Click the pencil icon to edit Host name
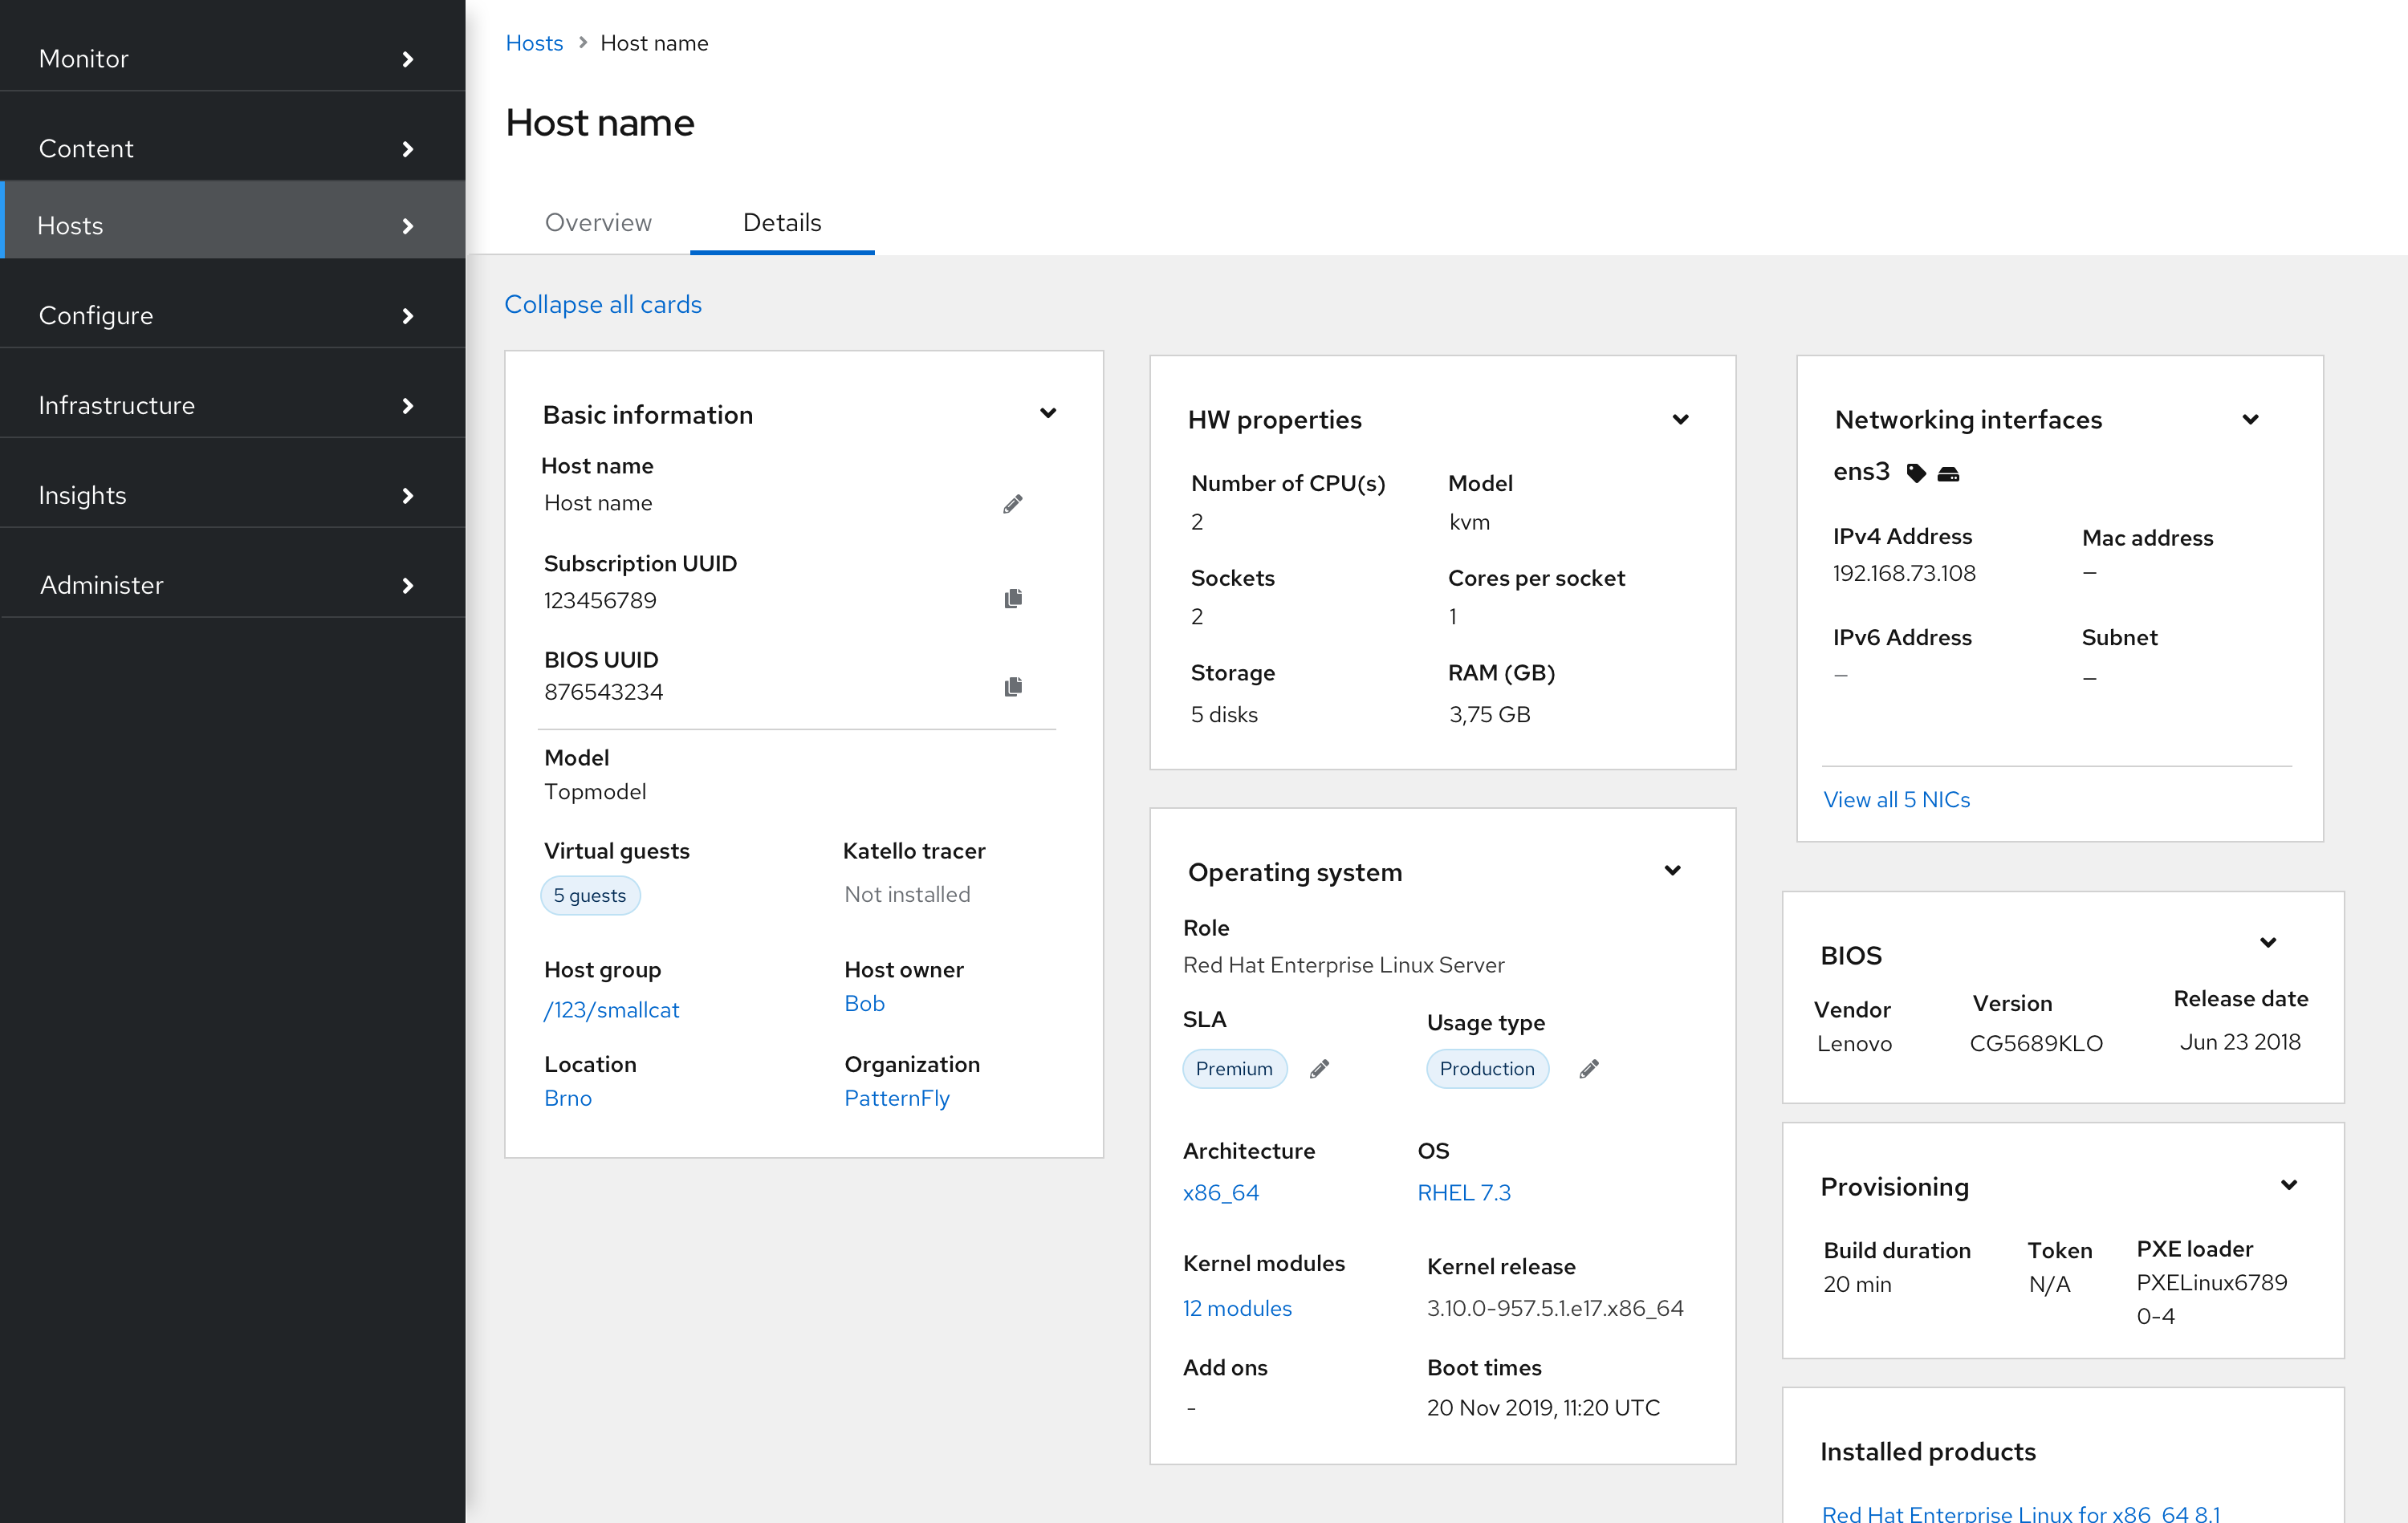The height and width of the screenshot is (1523, 2408). (x=1012, y=503)
